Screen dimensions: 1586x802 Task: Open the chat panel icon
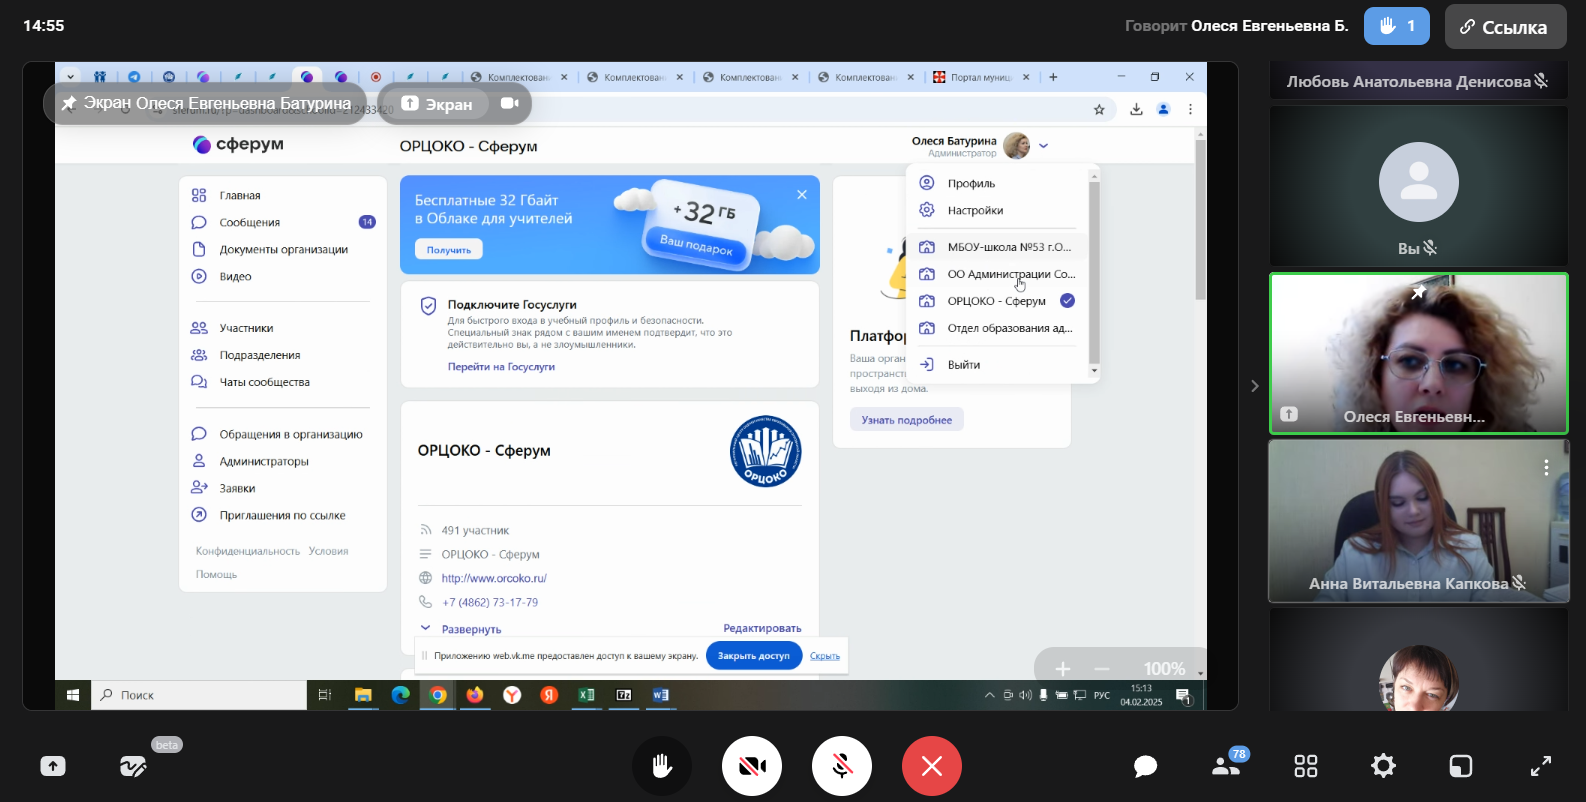pyautogui.click(x=1145, y=766)
